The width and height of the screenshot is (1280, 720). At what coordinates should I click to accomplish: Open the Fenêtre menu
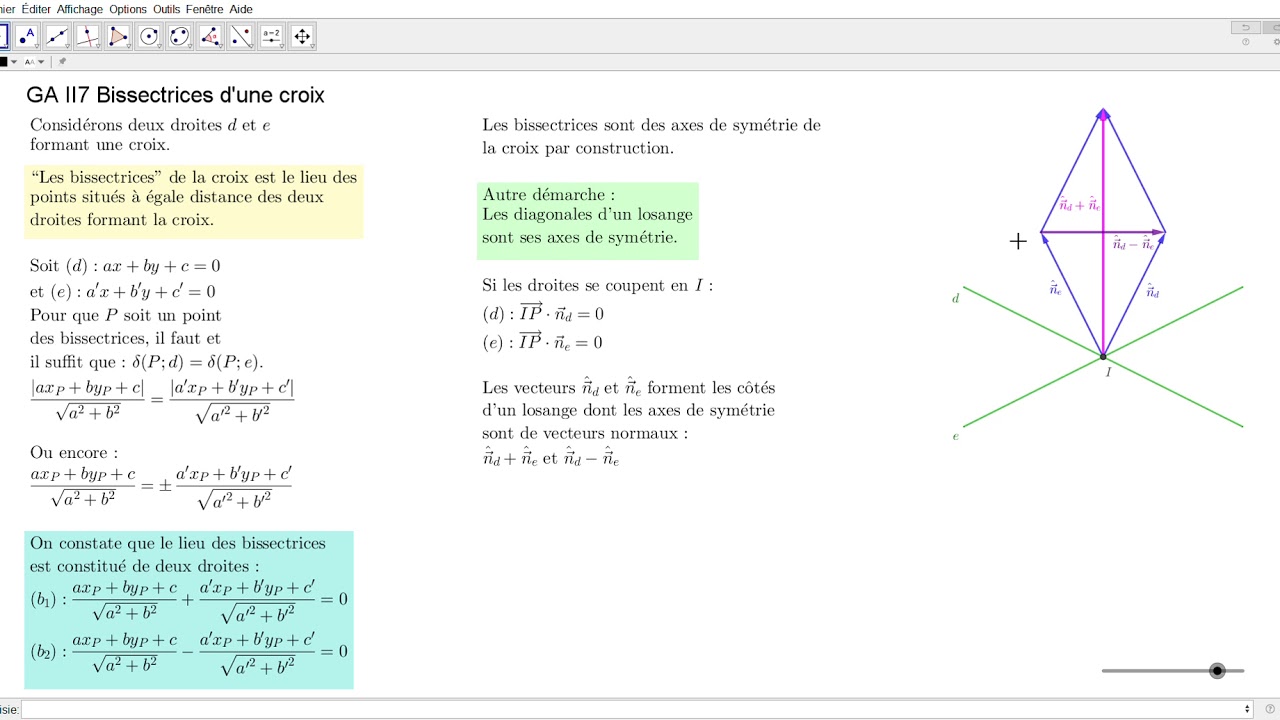click(205, 9)
